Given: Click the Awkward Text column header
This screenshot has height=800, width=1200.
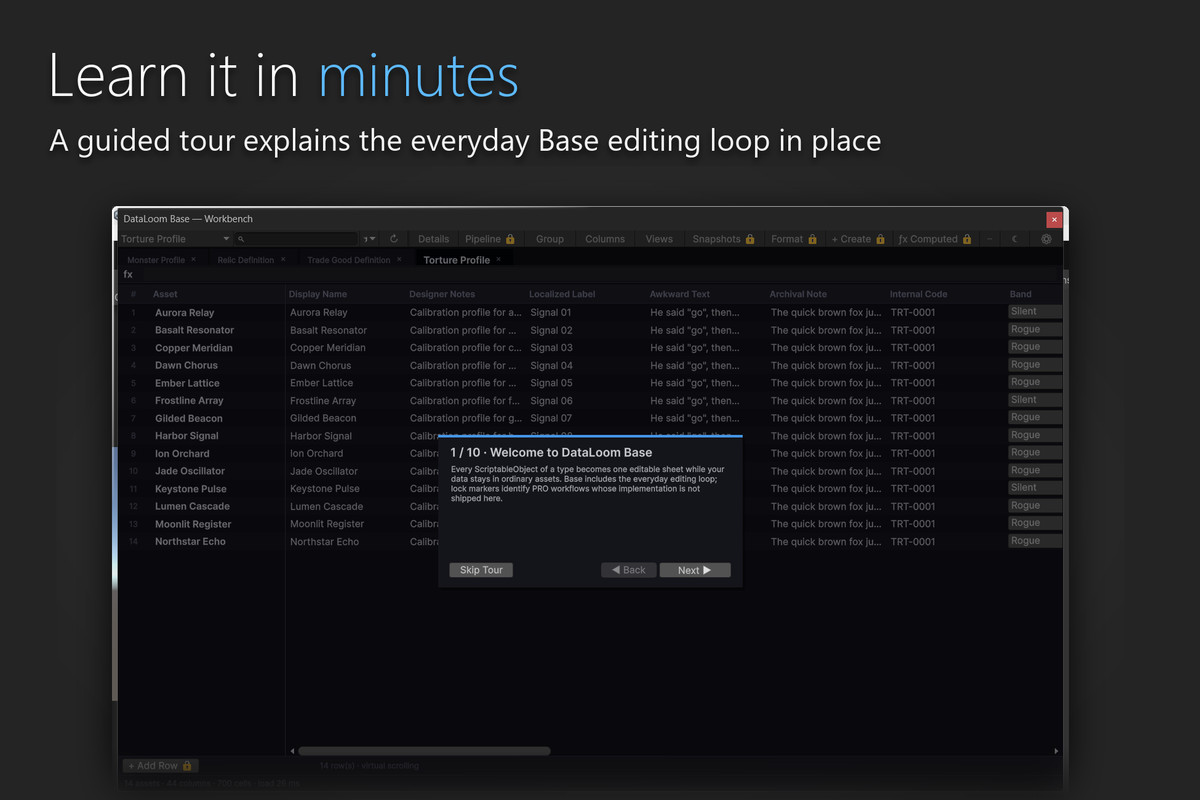Looking at the screenshot, I should [x=680, y=294].
